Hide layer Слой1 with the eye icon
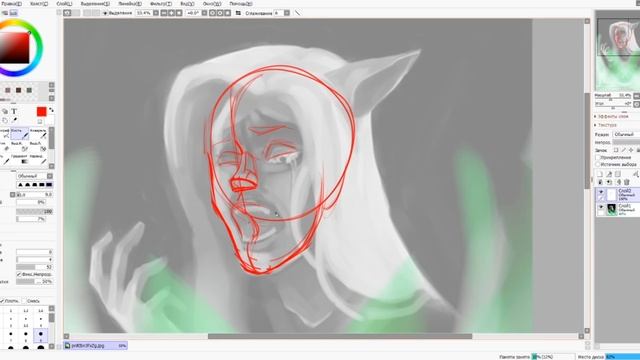The width and height of the screenshot is (640, 360). point(600,207)
